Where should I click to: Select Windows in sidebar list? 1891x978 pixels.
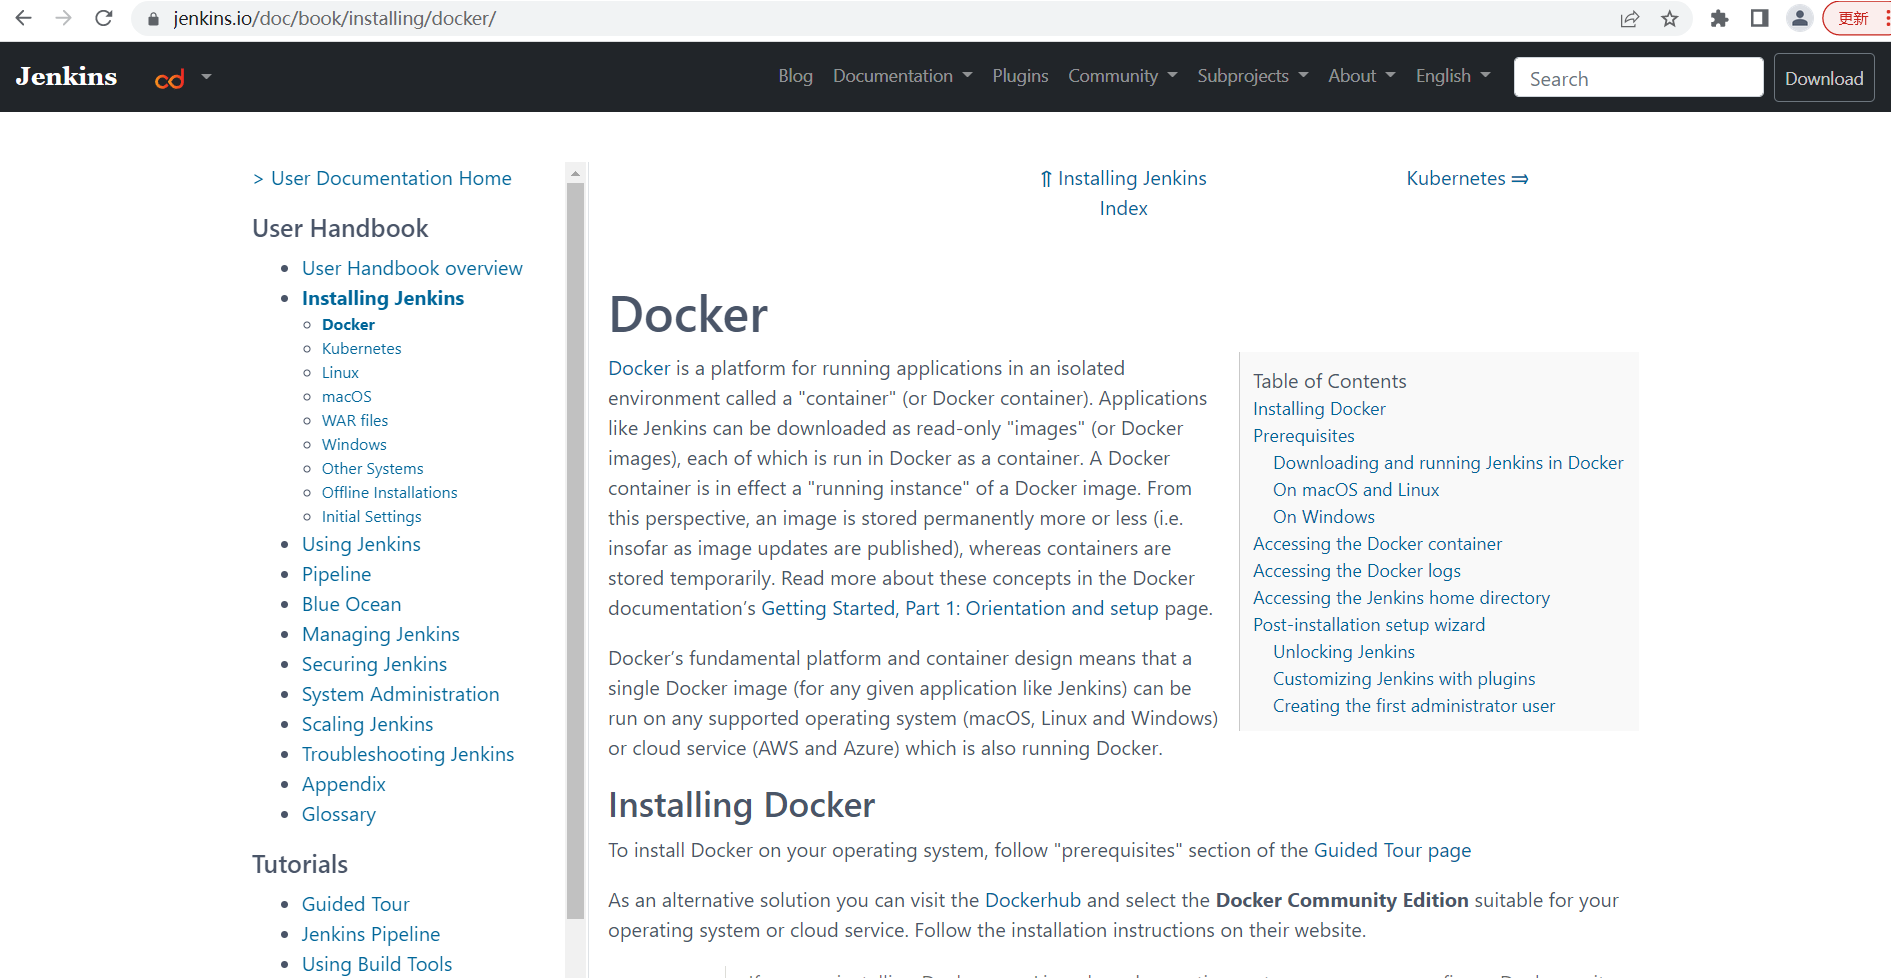354,444
